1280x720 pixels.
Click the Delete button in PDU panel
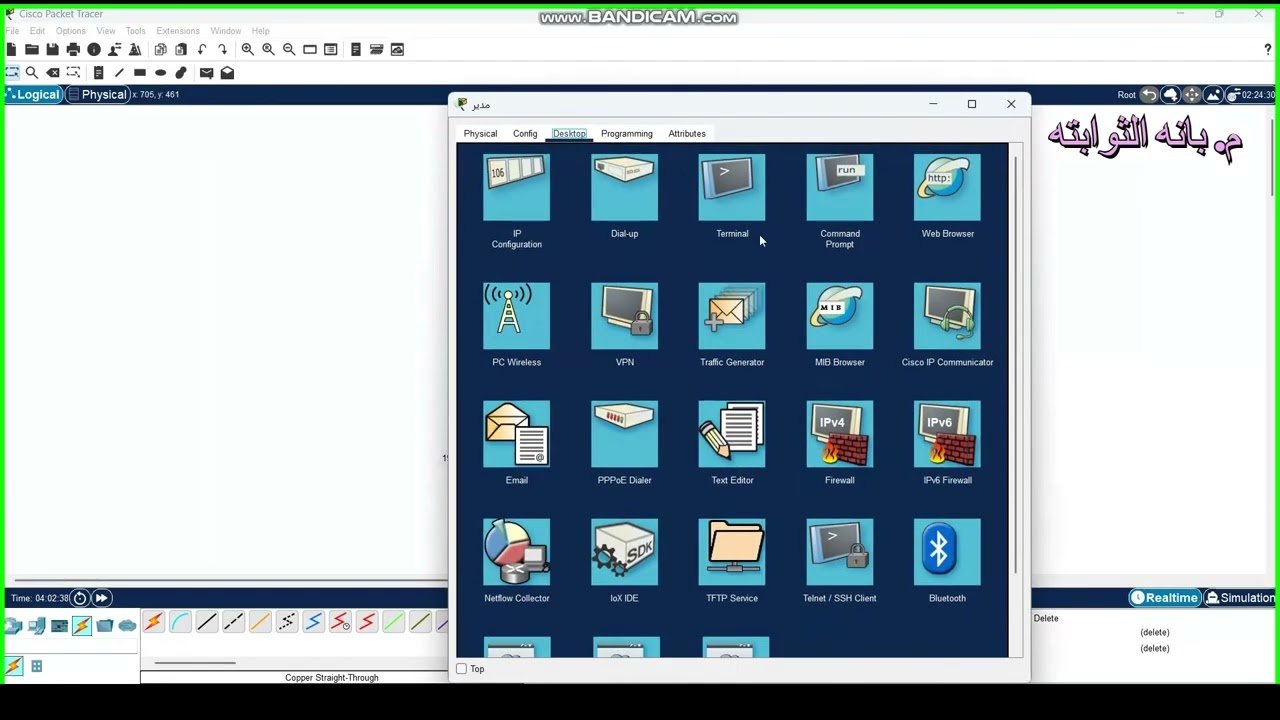(x=1046, y=618)
